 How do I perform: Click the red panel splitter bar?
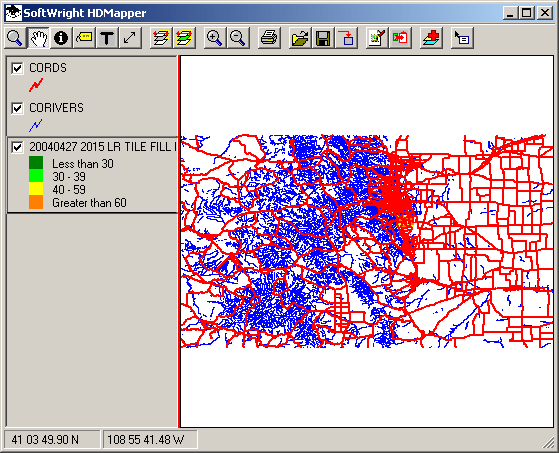coord(178,241)
